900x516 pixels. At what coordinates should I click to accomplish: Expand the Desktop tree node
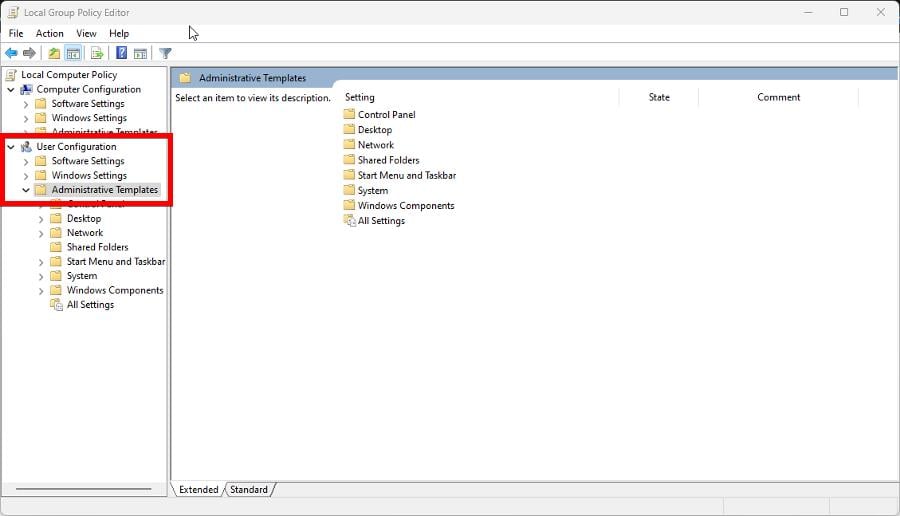click(x=41, y=219)
